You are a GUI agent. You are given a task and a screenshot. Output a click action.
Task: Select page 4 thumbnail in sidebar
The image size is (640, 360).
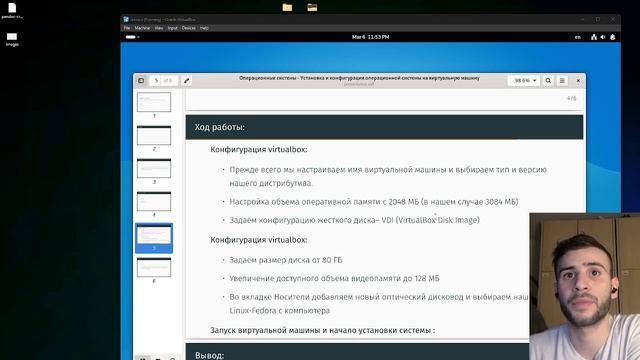[154, 201]
